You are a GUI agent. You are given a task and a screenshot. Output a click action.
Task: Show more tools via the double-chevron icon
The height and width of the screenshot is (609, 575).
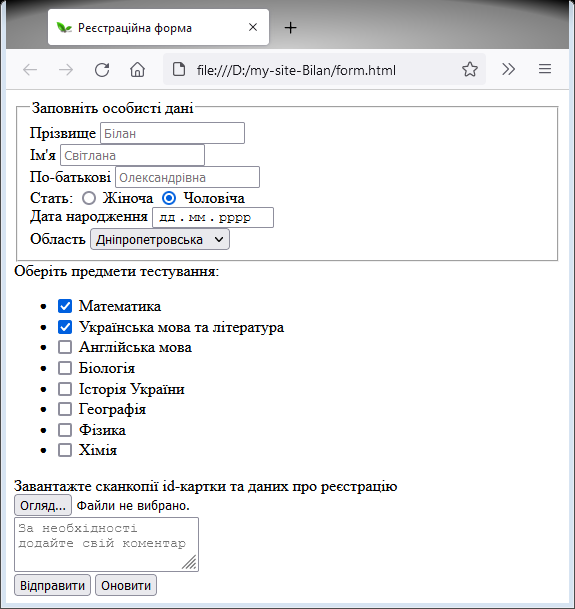click(x=508, y=69)
